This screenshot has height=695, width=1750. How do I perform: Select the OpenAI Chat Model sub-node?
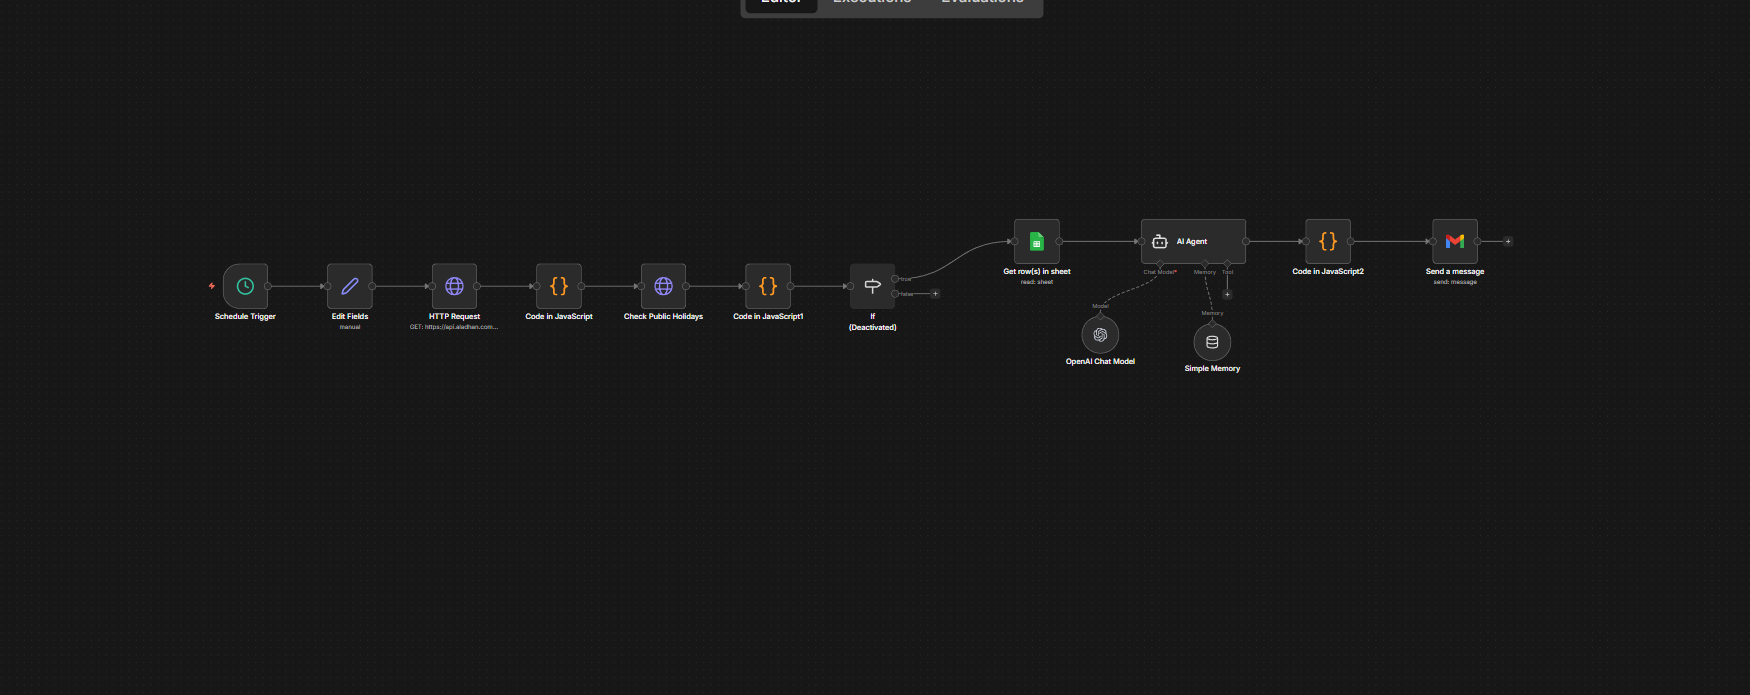(x=1100, y=335)
